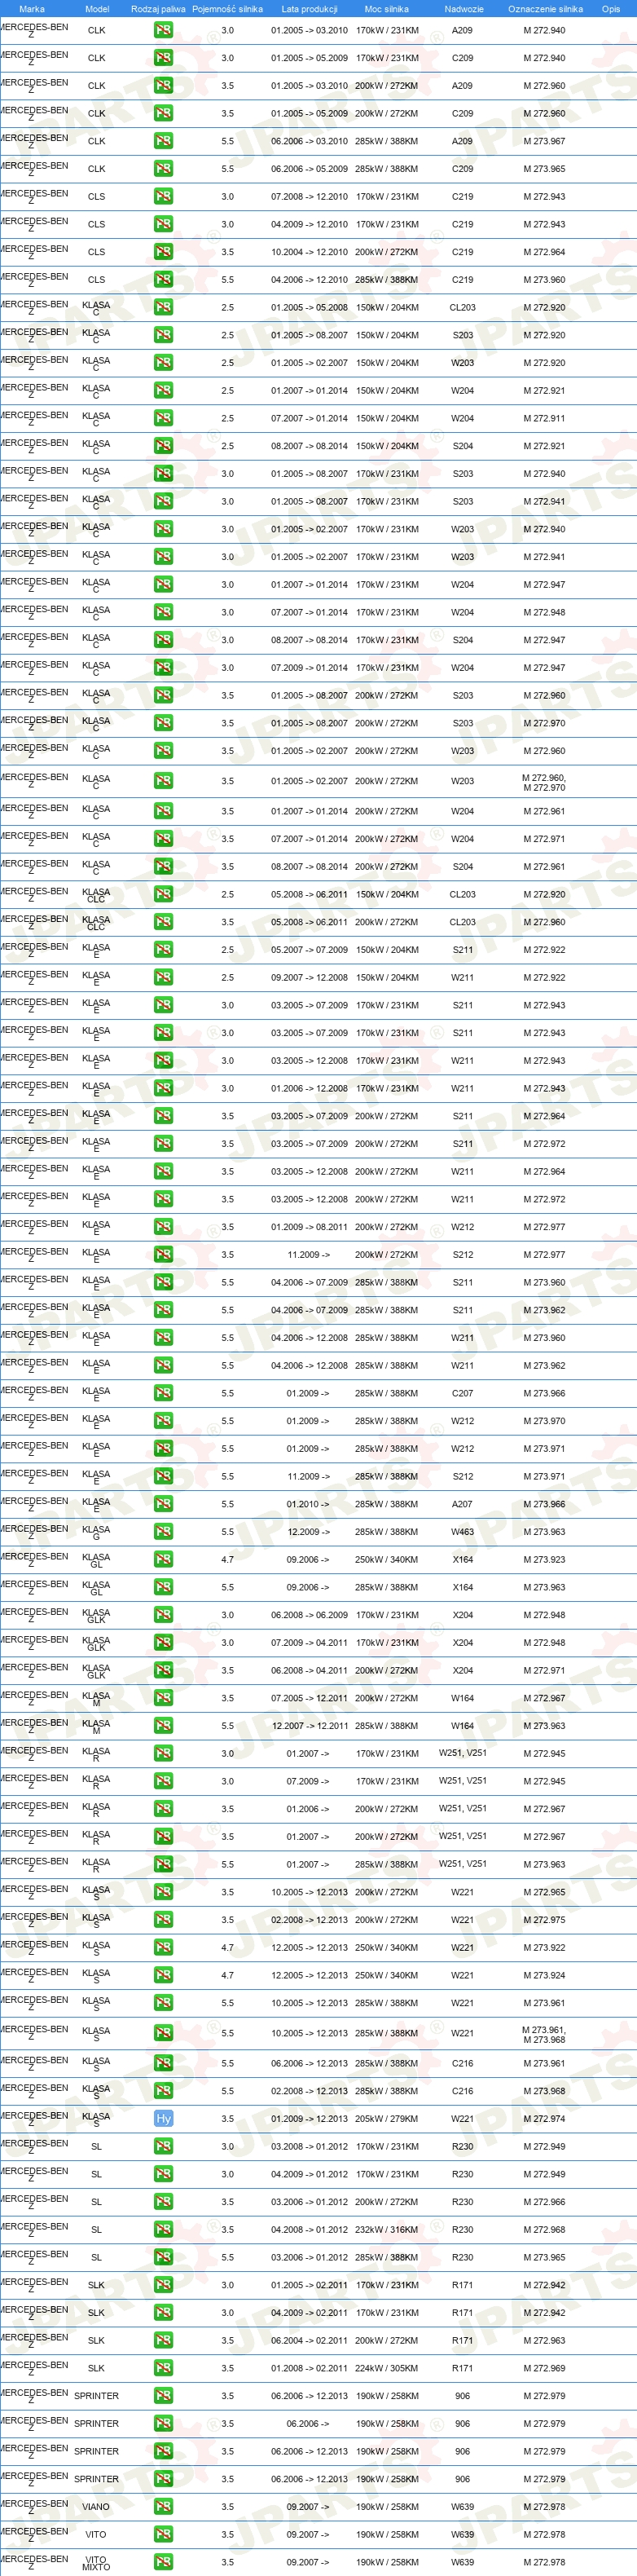Click the Lata produkcji column header
The height and width of the screenshot is (2576, 637).
(309, 9)
